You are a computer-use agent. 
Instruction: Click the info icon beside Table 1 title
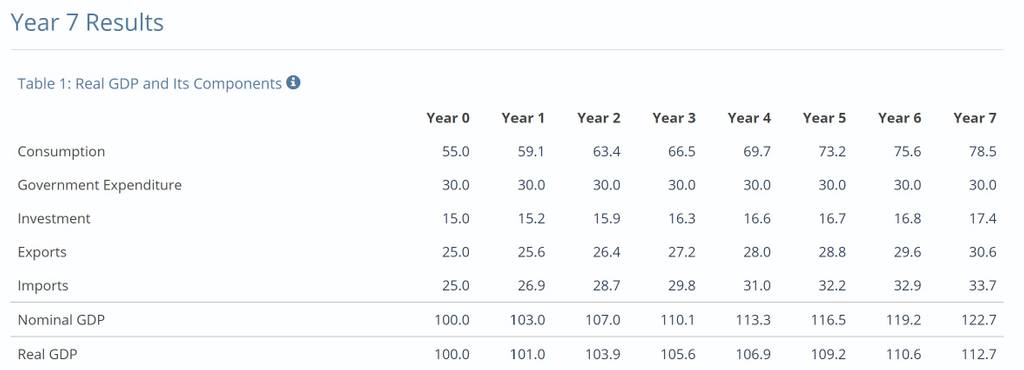[293, 83]
